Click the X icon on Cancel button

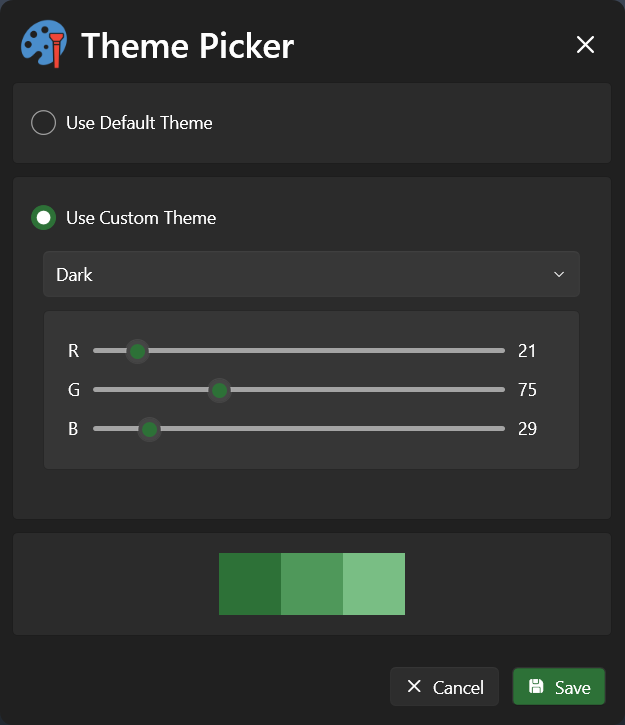[414, 687]
